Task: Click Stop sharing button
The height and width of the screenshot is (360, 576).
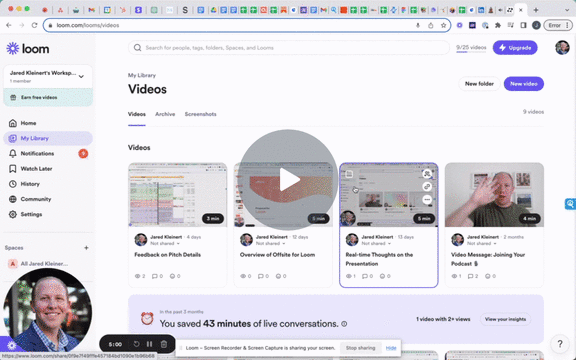Action: pos(360,348)
